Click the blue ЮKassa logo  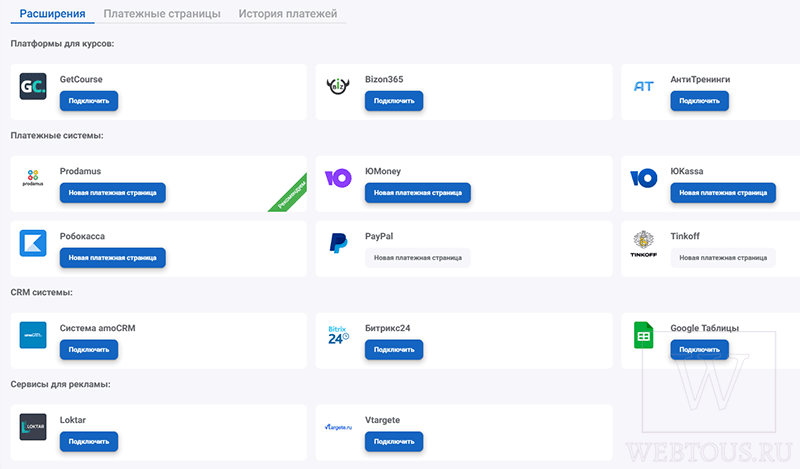pyautogui.click(x=643, y=178)
